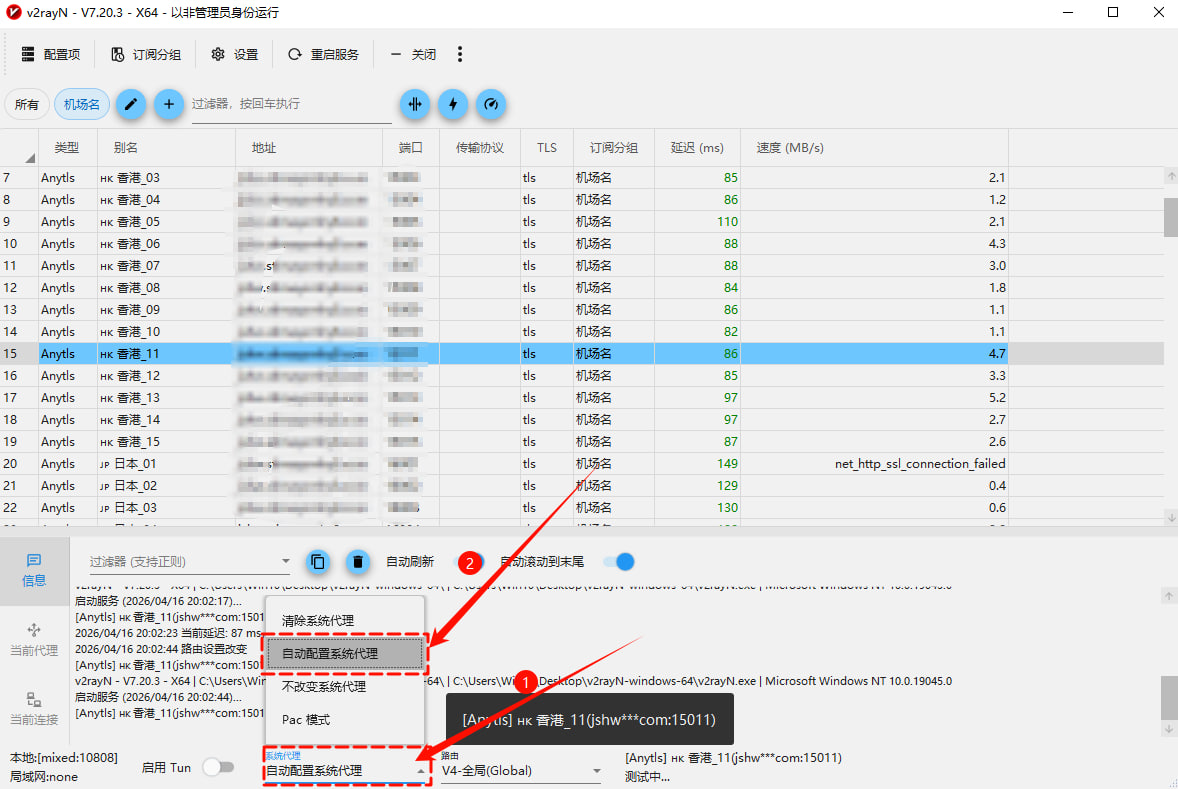Click the round icon left of lightning bolt
Viewport: 1178px width, 789px height.
[x=415, y=104]
